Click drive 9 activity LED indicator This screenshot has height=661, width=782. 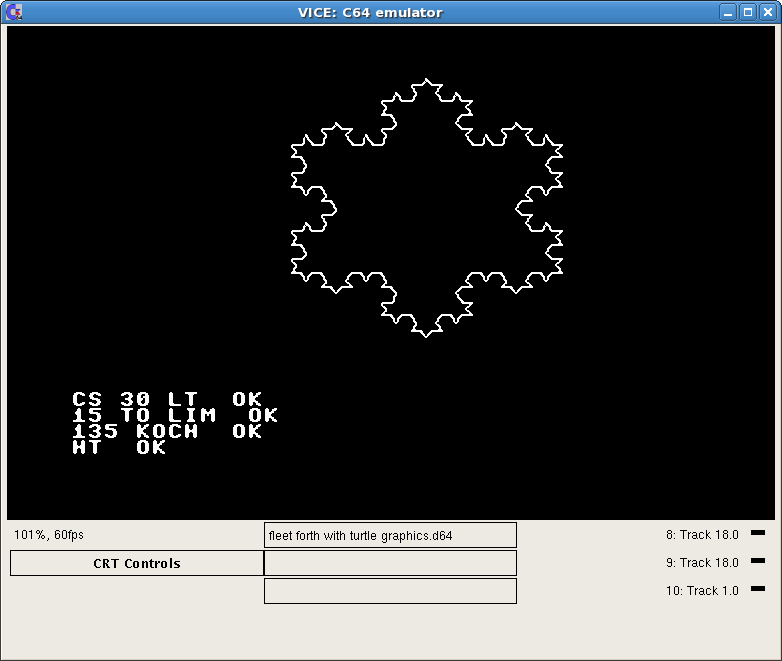757,561
